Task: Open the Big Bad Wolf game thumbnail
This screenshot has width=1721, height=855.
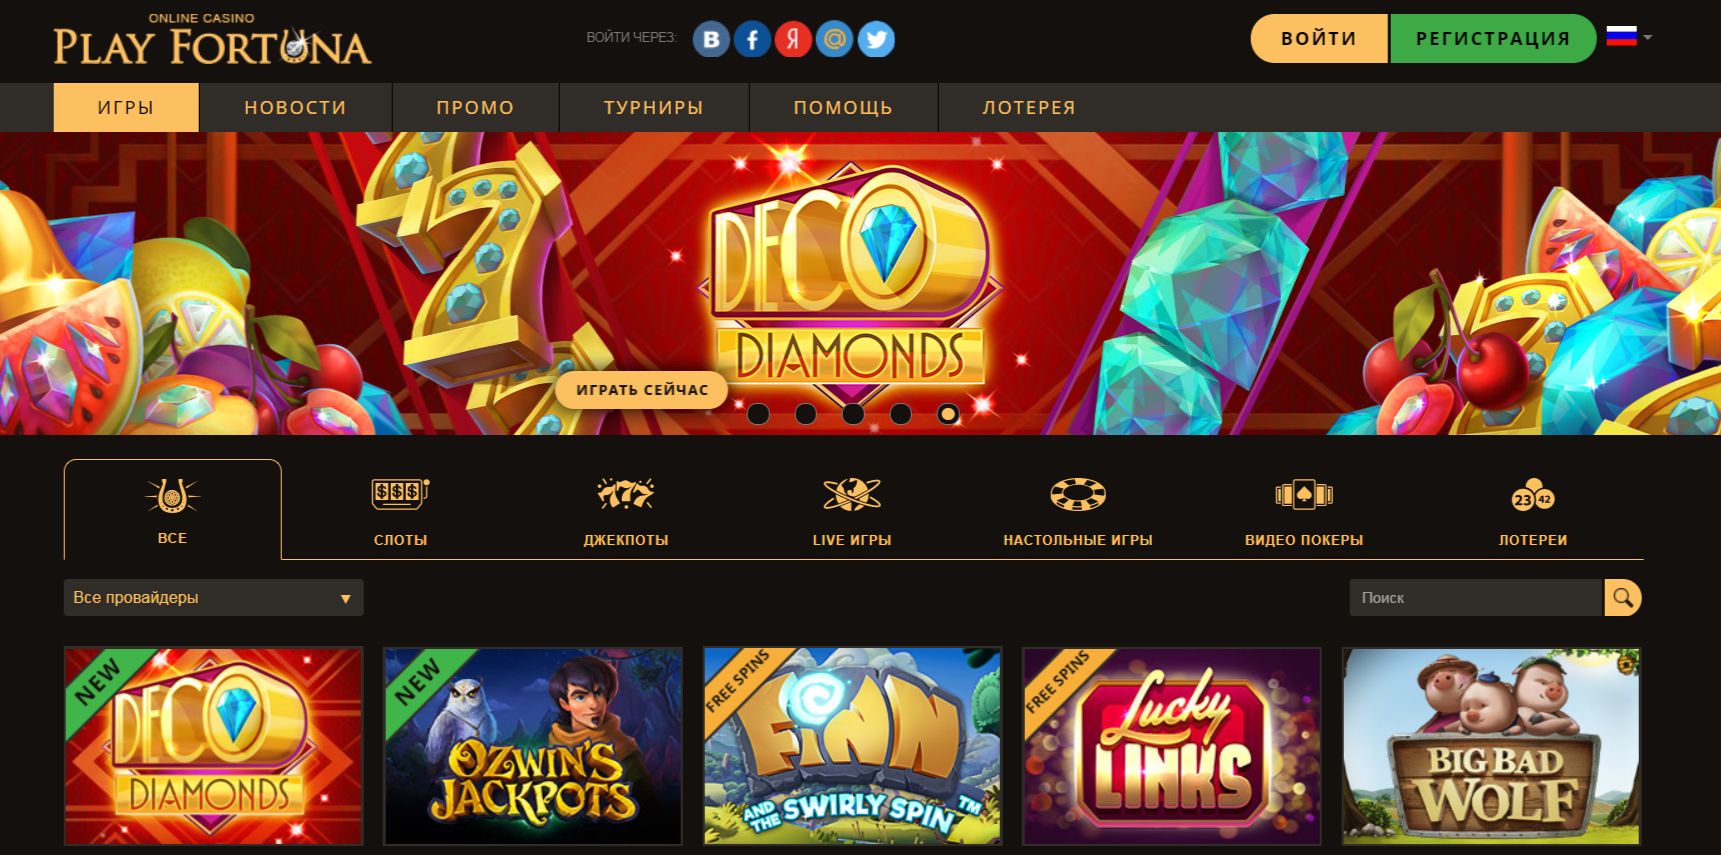Action: 1491,746
